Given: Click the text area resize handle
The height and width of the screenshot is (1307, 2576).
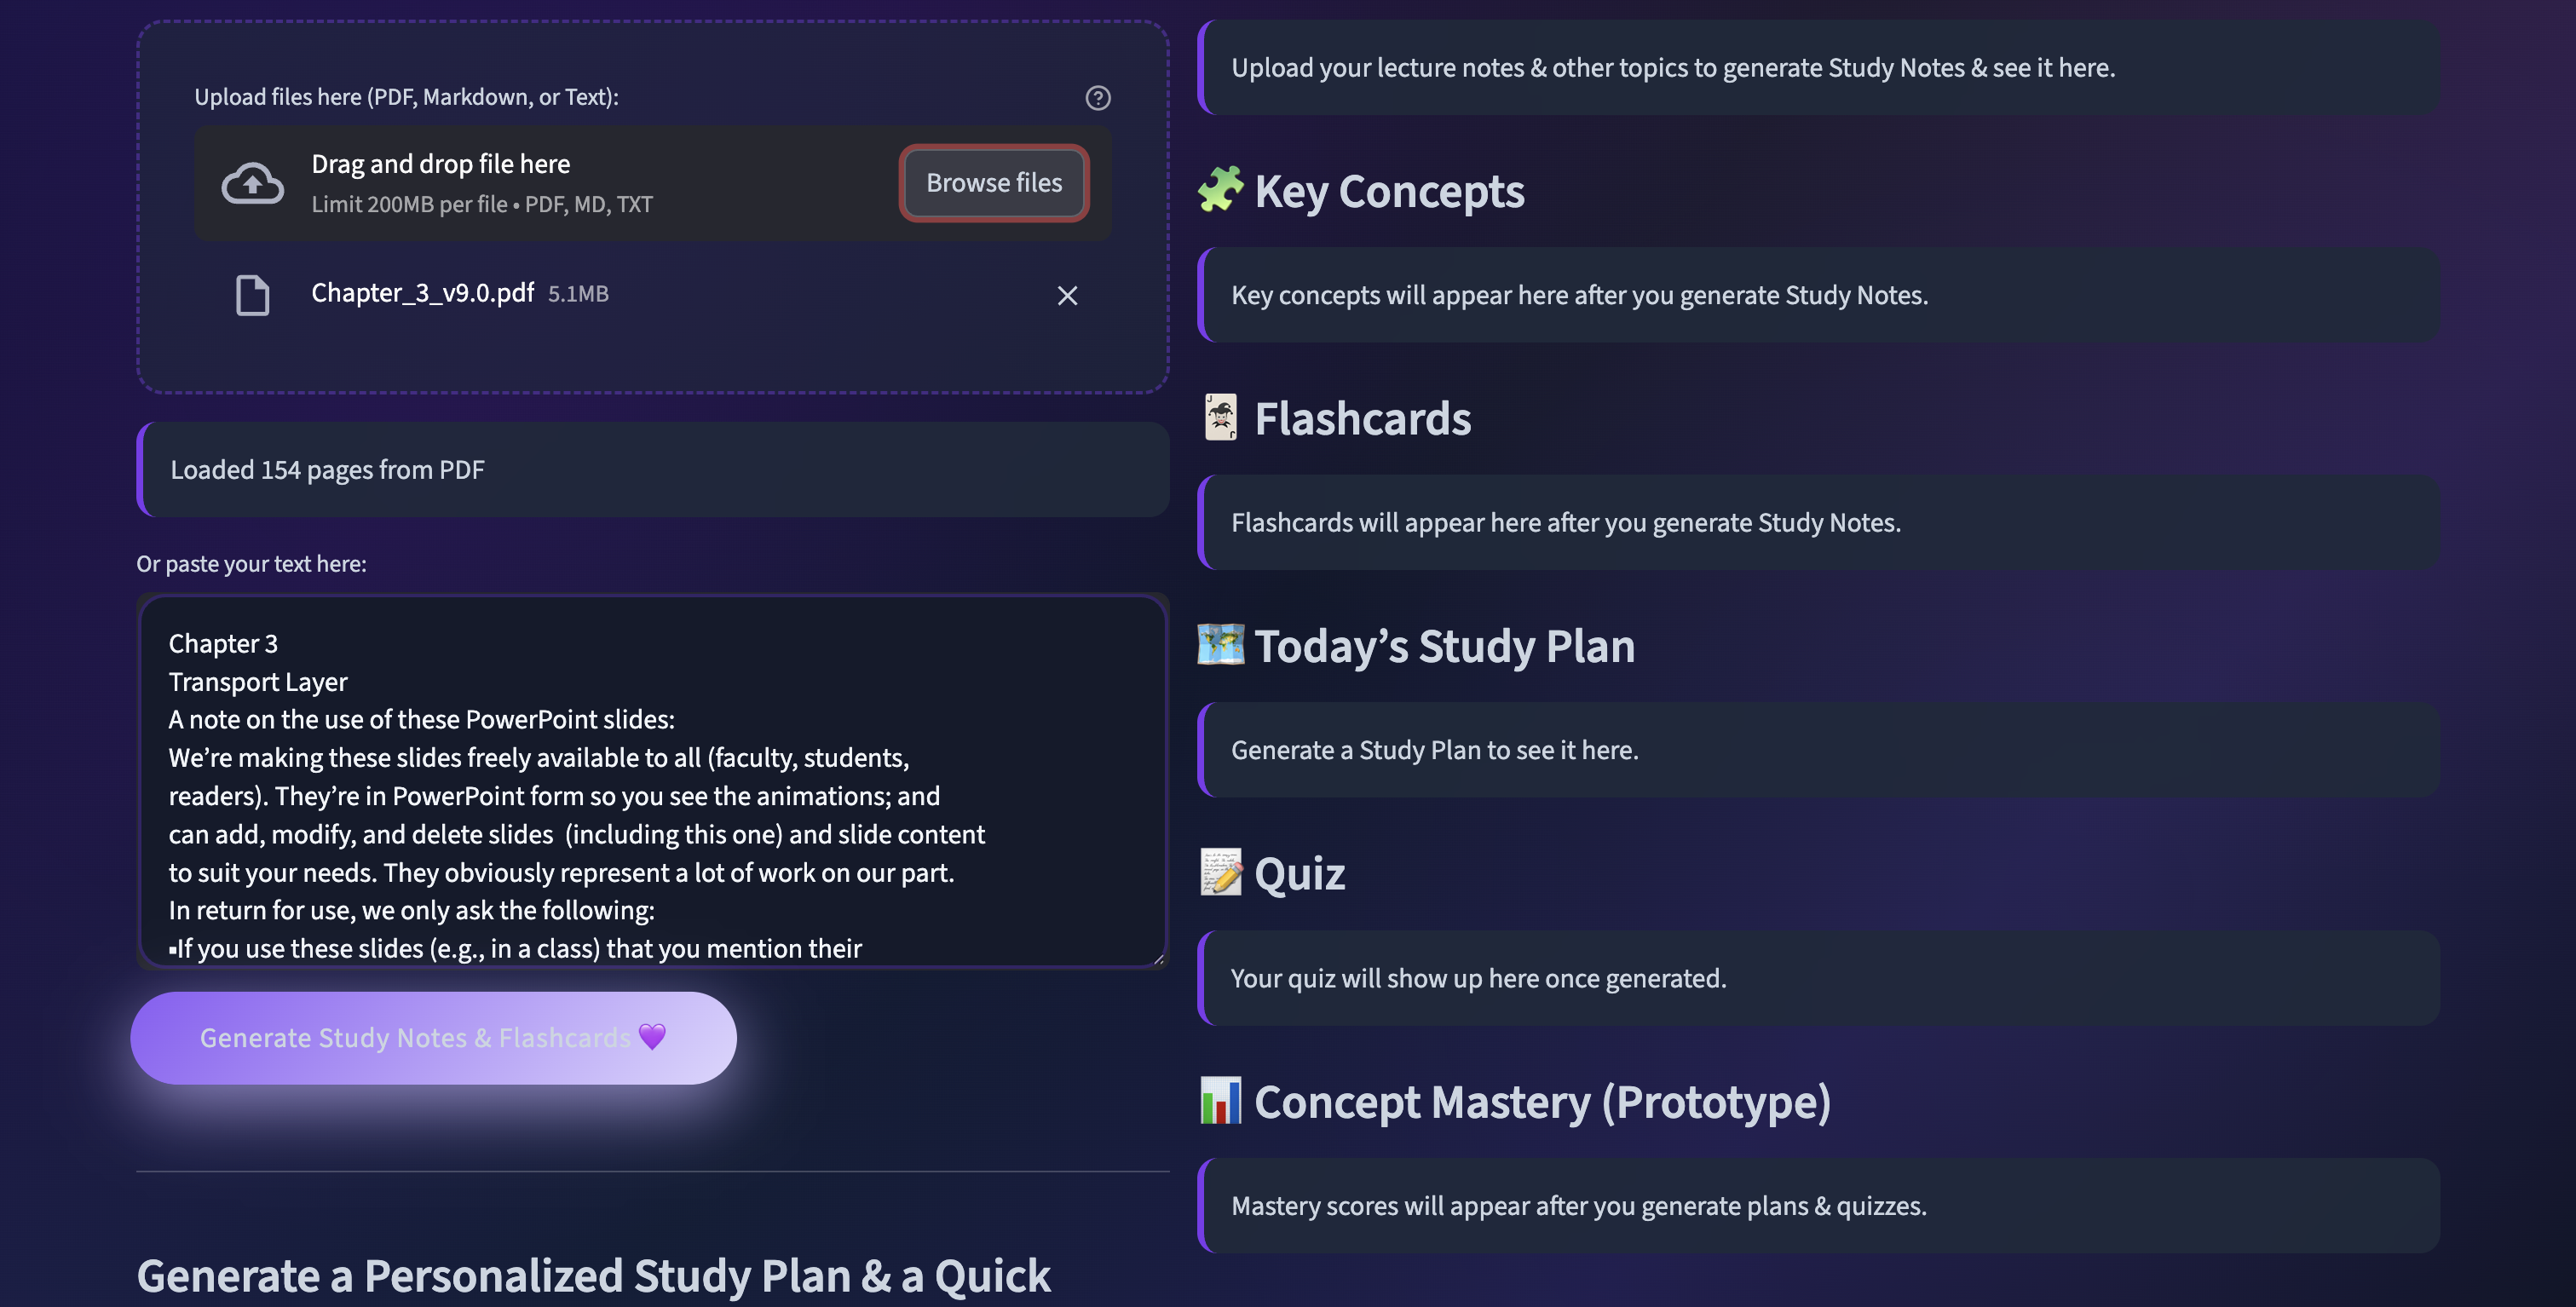Looking at the screenshot, I should pyautogui.click(x=1159, y=959).
